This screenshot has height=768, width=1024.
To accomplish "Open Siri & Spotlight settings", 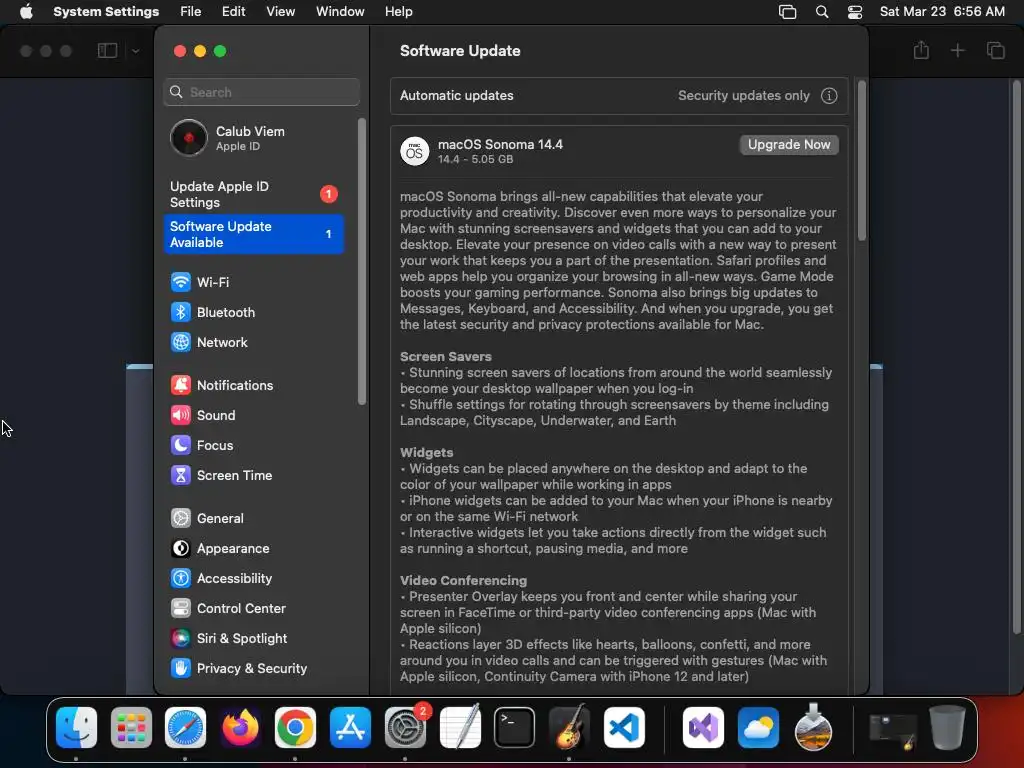I will coord(253,639).
